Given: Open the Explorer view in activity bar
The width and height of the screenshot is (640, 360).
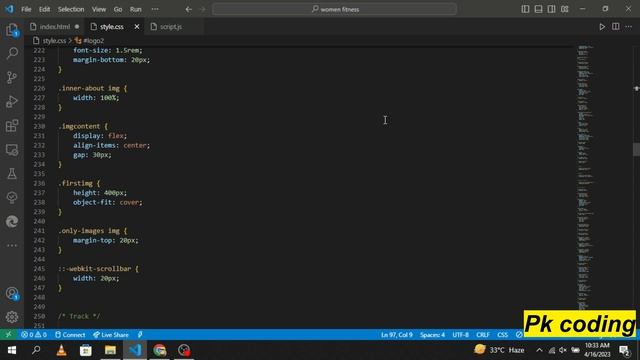Looking at the screenshot, I should coord(12,30).
